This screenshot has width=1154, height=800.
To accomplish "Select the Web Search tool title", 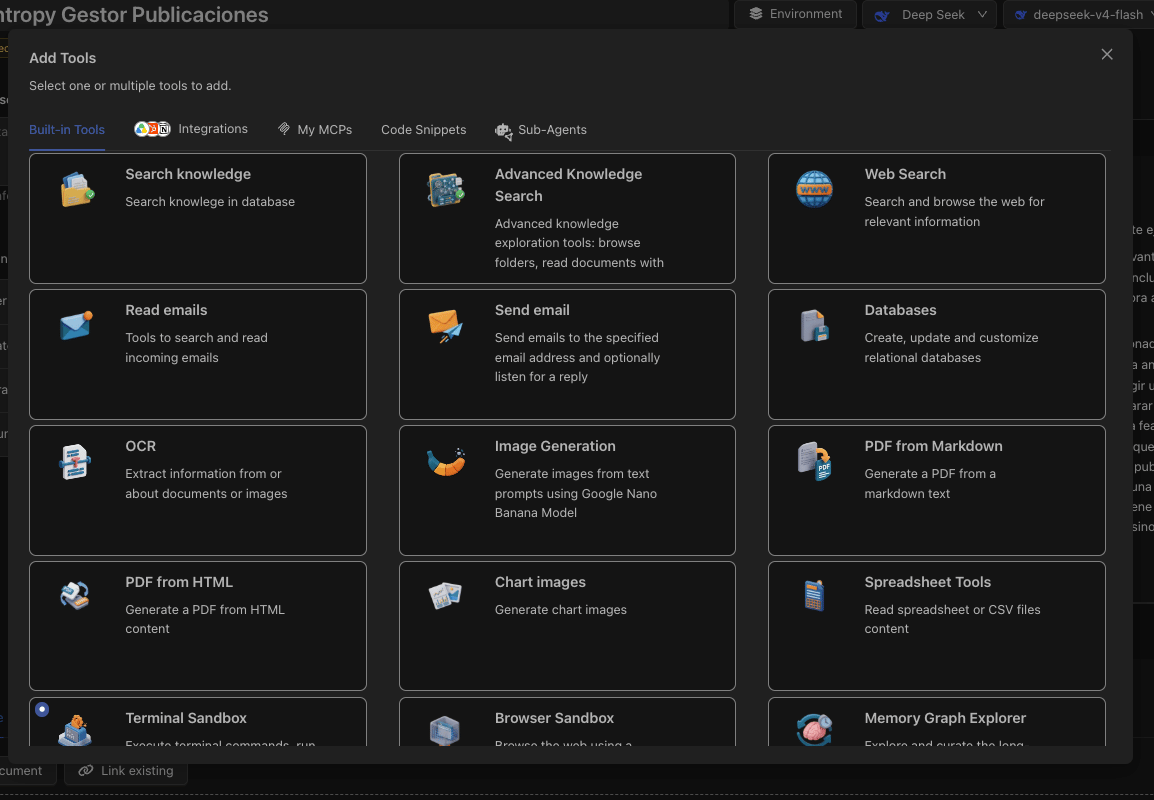I will 905,174.
